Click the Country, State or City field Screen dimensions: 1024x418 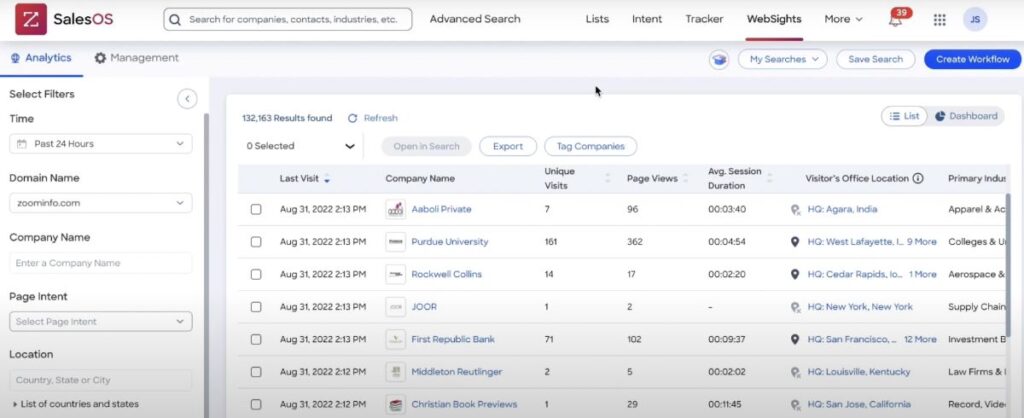coord(101,380)
